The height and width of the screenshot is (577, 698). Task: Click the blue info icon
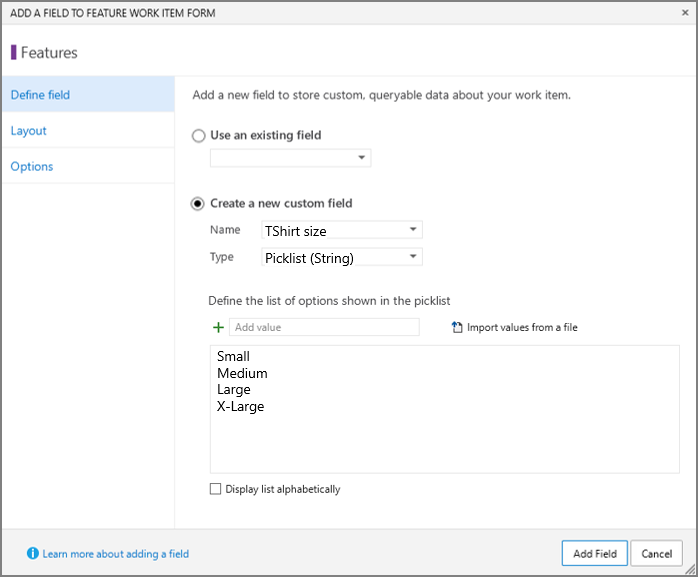[x=32, y=553]
